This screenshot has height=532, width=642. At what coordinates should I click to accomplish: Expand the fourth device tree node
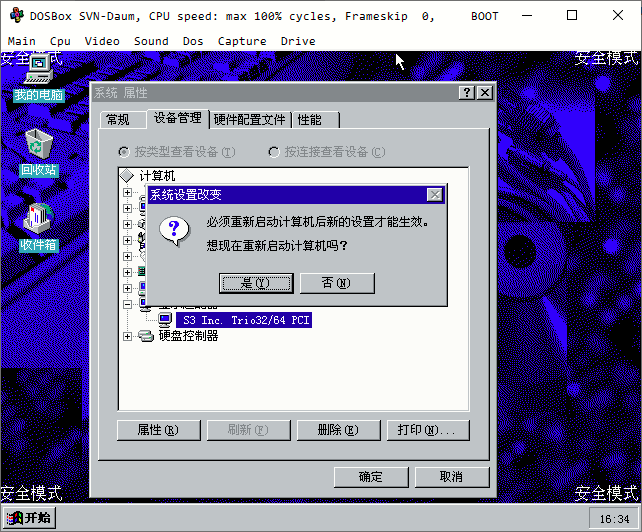point(127,240)
